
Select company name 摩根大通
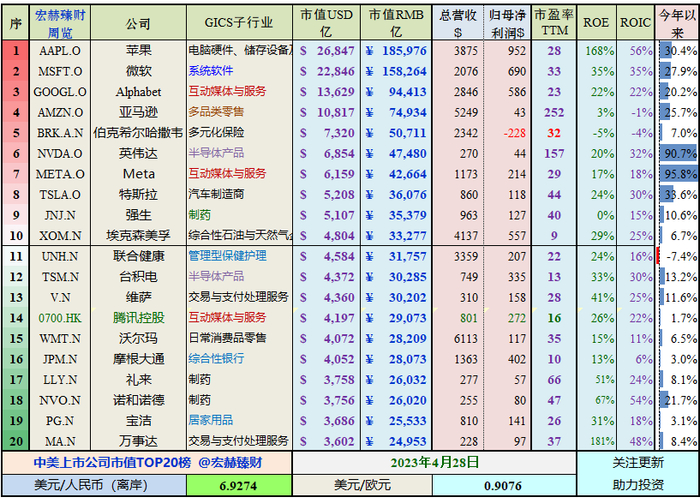138,359
